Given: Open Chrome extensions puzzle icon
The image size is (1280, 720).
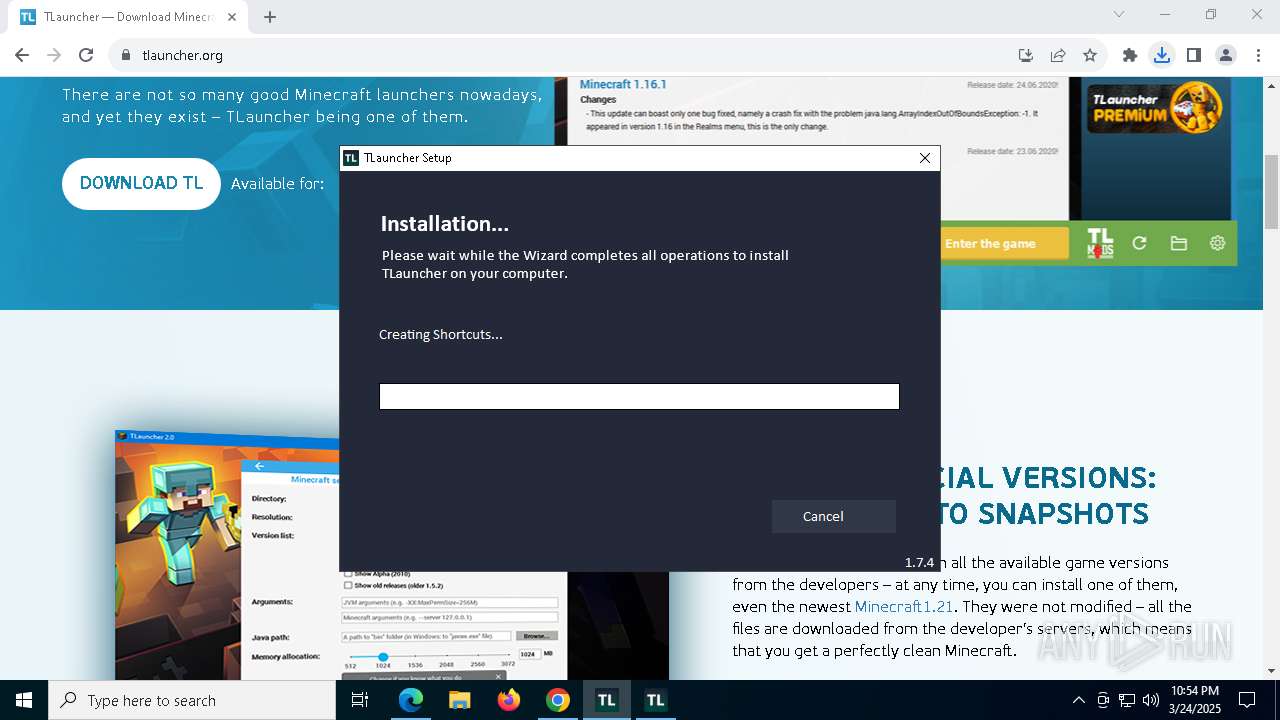Looking at the screenshot, I should coord(1130,55).
